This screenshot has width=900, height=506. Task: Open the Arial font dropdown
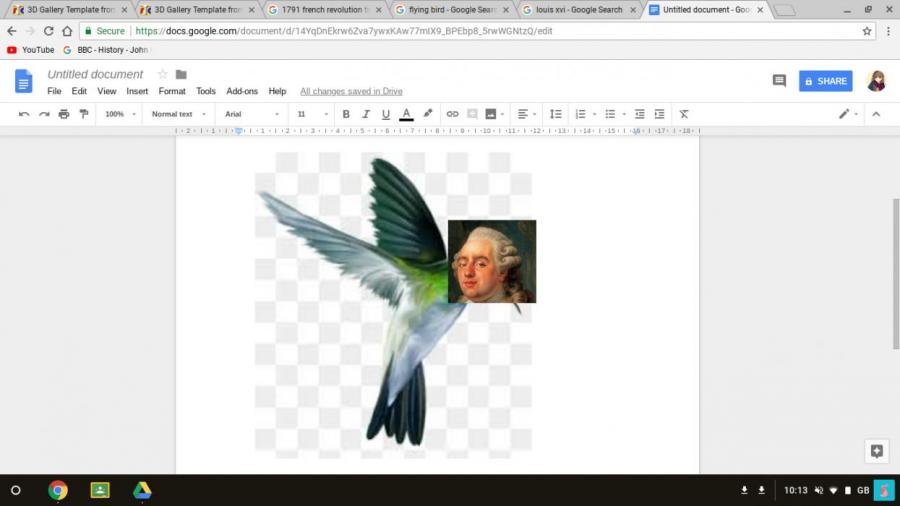pos(251,114)
